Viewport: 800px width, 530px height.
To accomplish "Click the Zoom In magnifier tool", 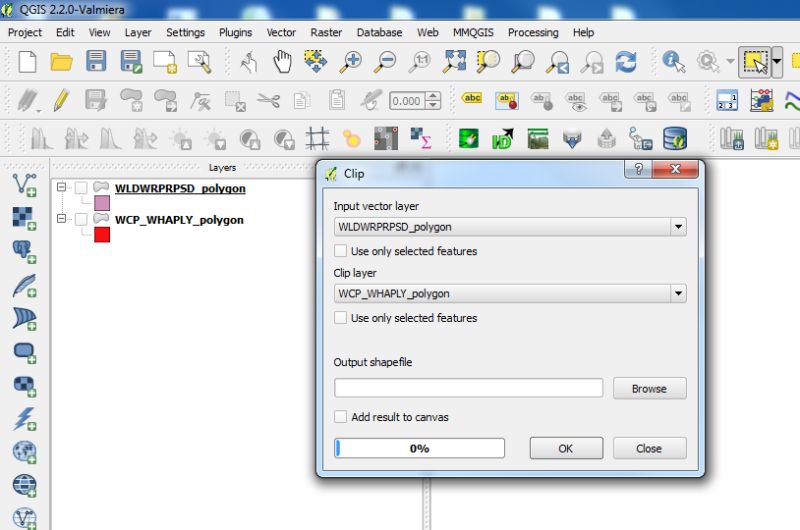I will [x=351, y=62].
